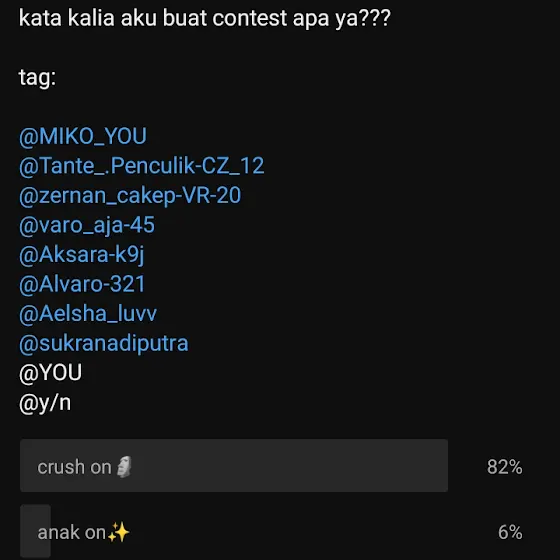Image resolution: width=560 pixels, height=560 pixels.
Task: Tap the plain text @YOU line
Action: 50,373
